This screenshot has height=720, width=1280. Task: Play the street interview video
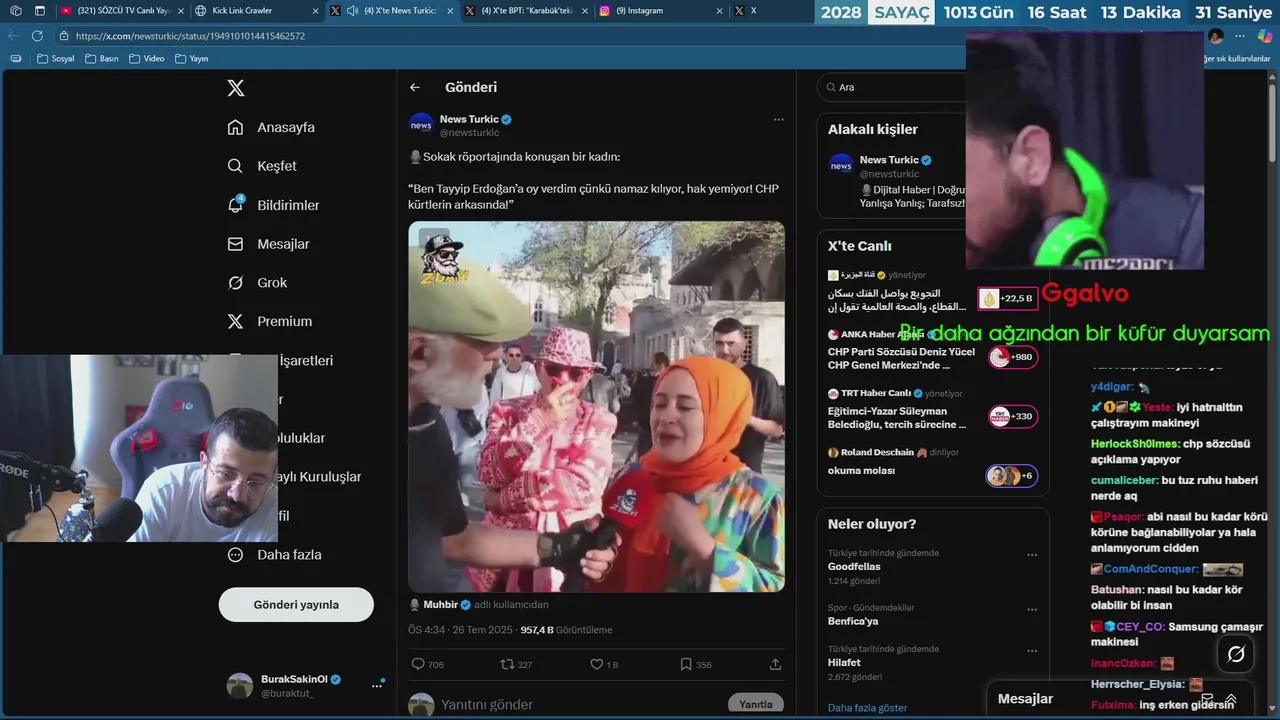(596, 406)
